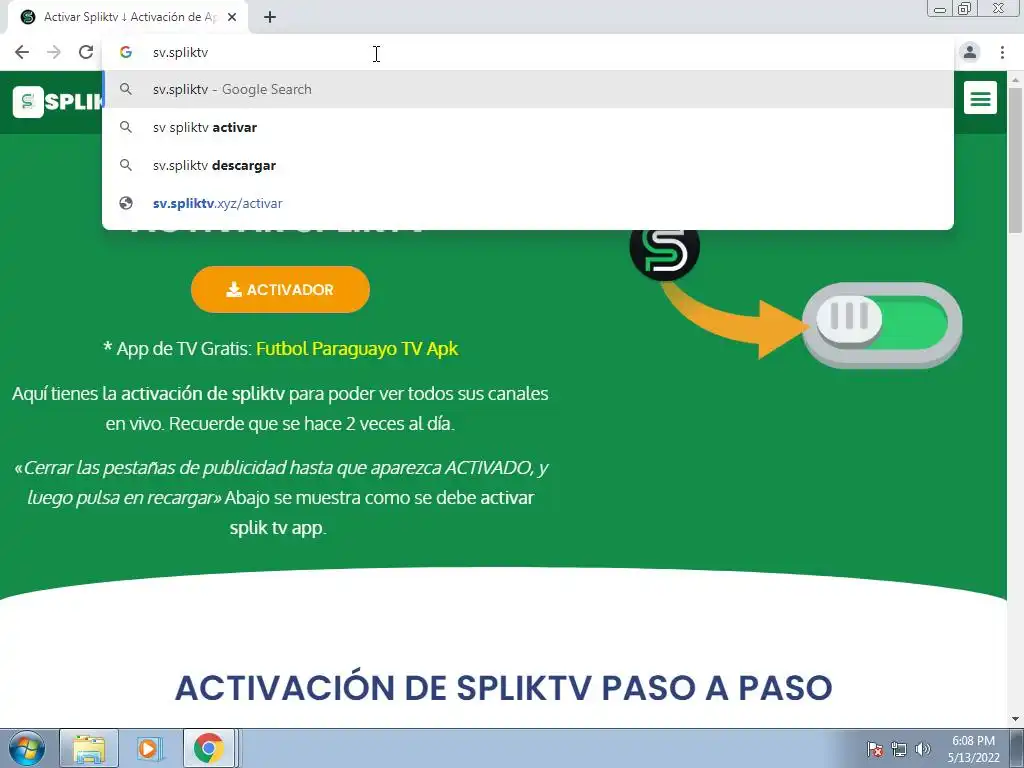Select the Chrome taskbar icon
The image size is (1024, 768).
[x=208, y=748]
